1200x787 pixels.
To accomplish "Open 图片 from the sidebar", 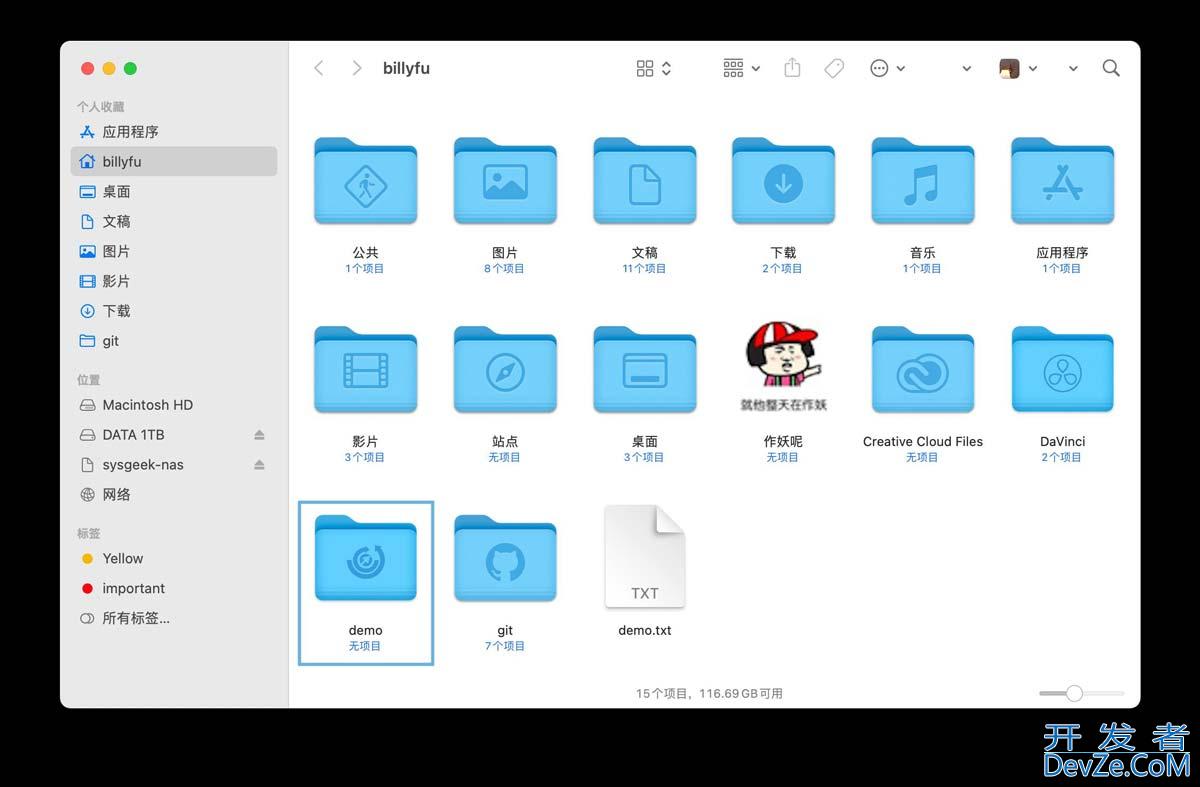I will [174, 252].
